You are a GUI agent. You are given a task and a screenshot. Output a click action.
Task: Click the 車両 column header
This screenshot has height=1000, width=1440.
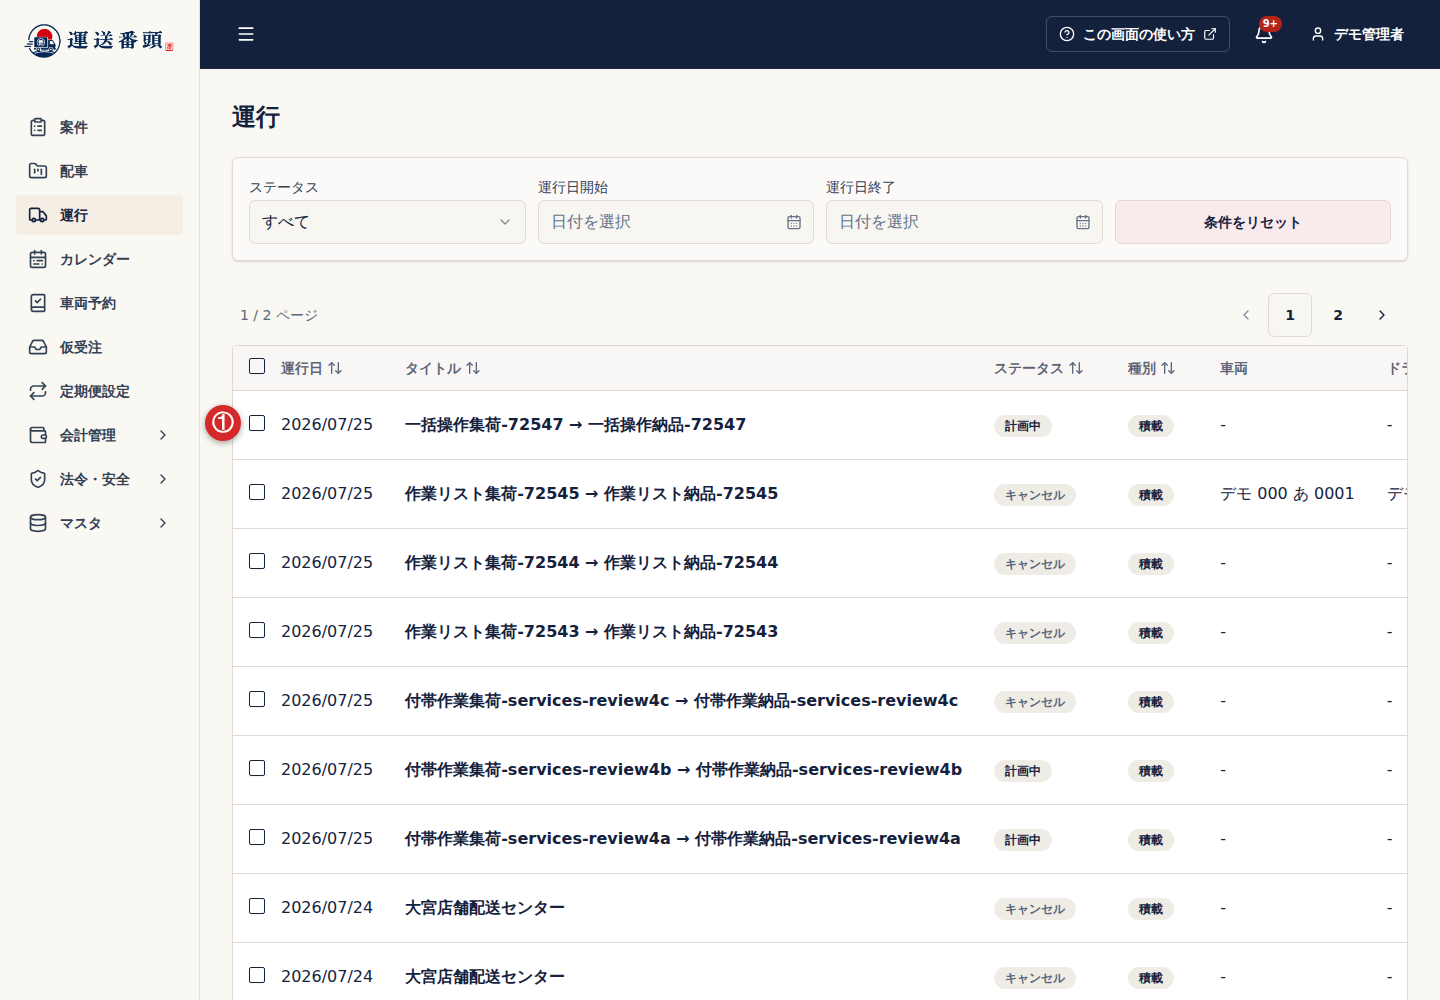point(1233,368)
